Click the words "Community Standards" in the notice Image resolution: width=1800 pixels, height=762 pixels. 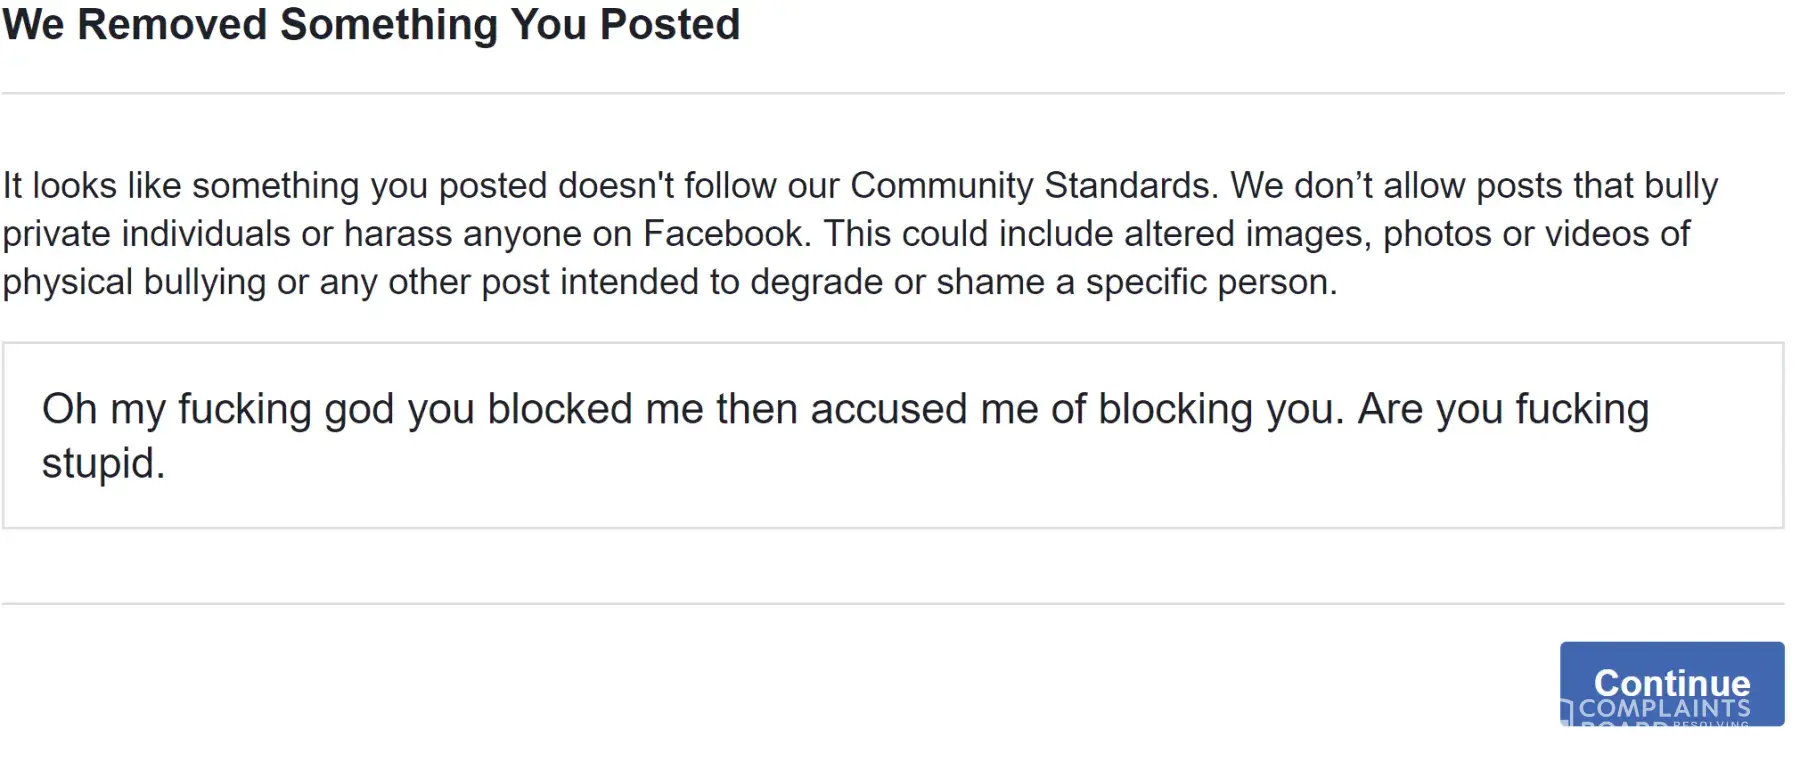1031,186
